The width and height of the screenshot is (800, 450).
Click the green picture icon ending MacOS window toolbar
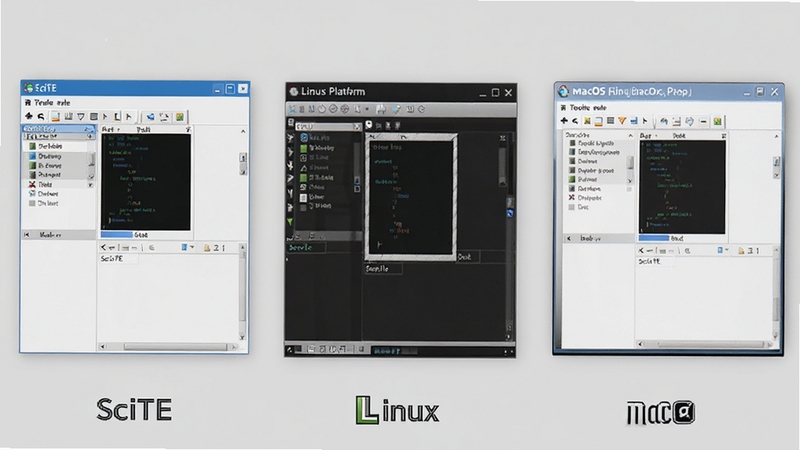[x=718, y=121]
